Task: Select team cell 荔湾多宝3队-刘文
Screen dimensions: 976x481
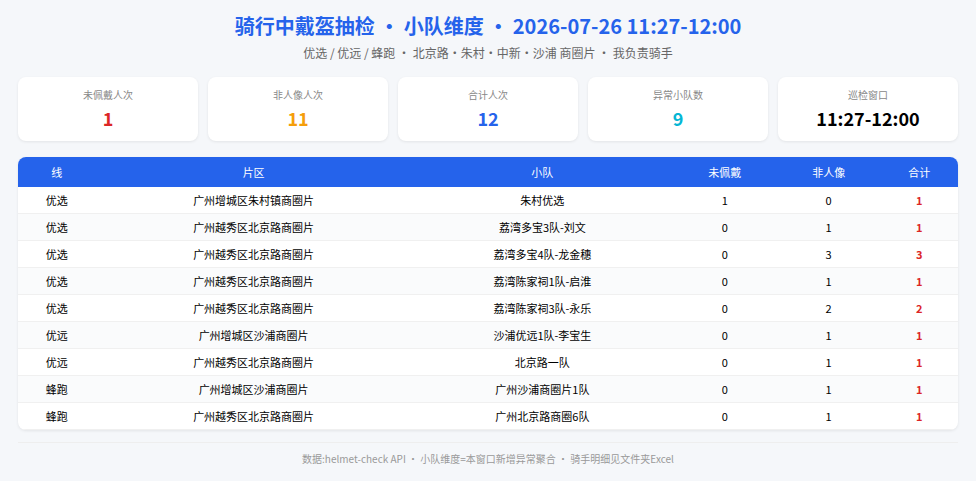Action: (x=542, y=228)
